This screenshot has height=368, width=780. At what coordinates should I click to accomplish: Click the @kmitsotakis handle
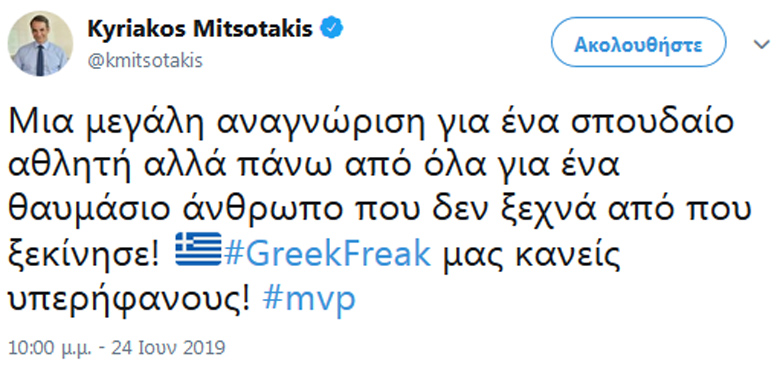(x=145, y=62)
